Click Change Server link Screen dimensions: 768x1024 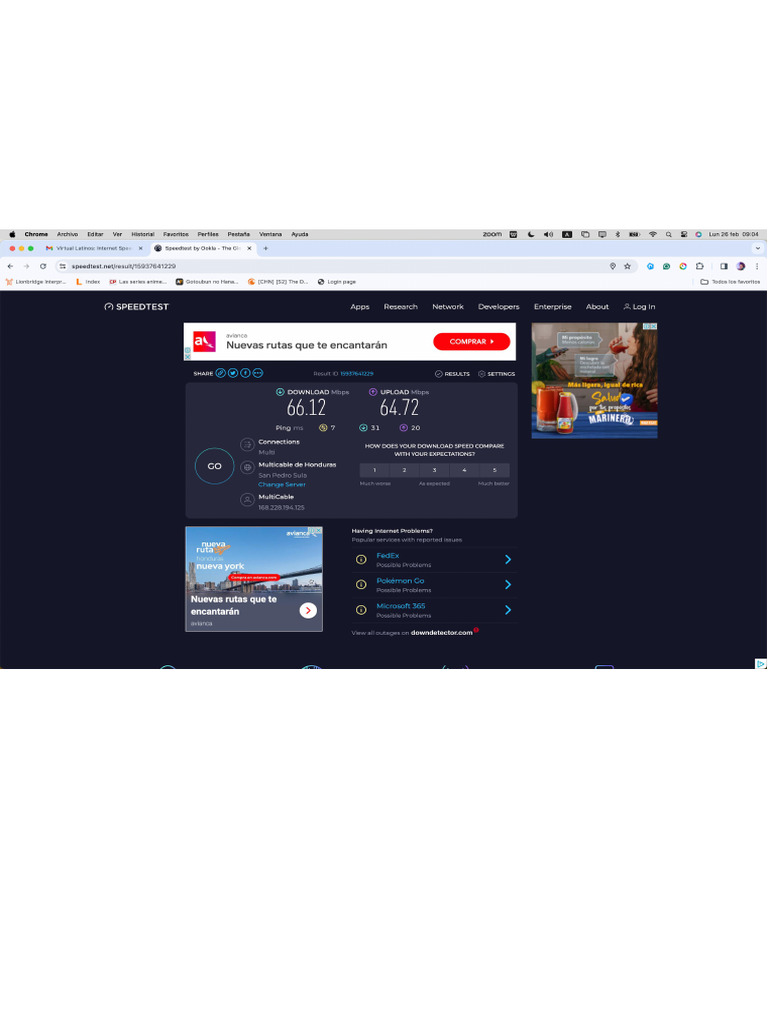281,485
